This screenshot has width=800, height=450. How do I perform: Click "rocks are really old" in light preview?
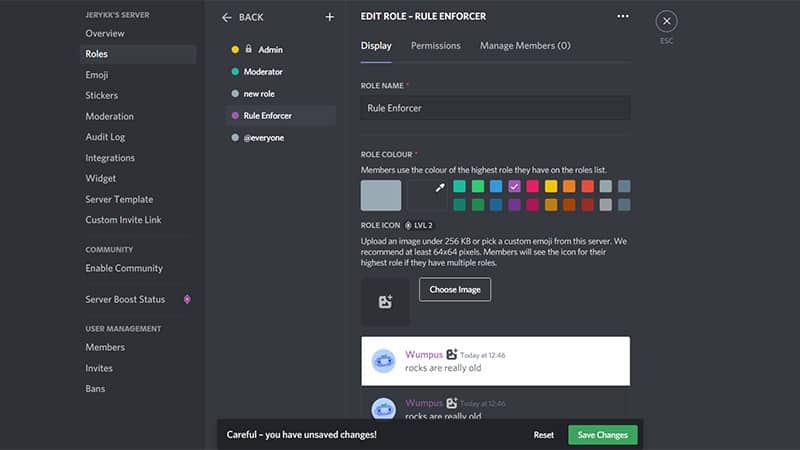click(x=443, y=368)
